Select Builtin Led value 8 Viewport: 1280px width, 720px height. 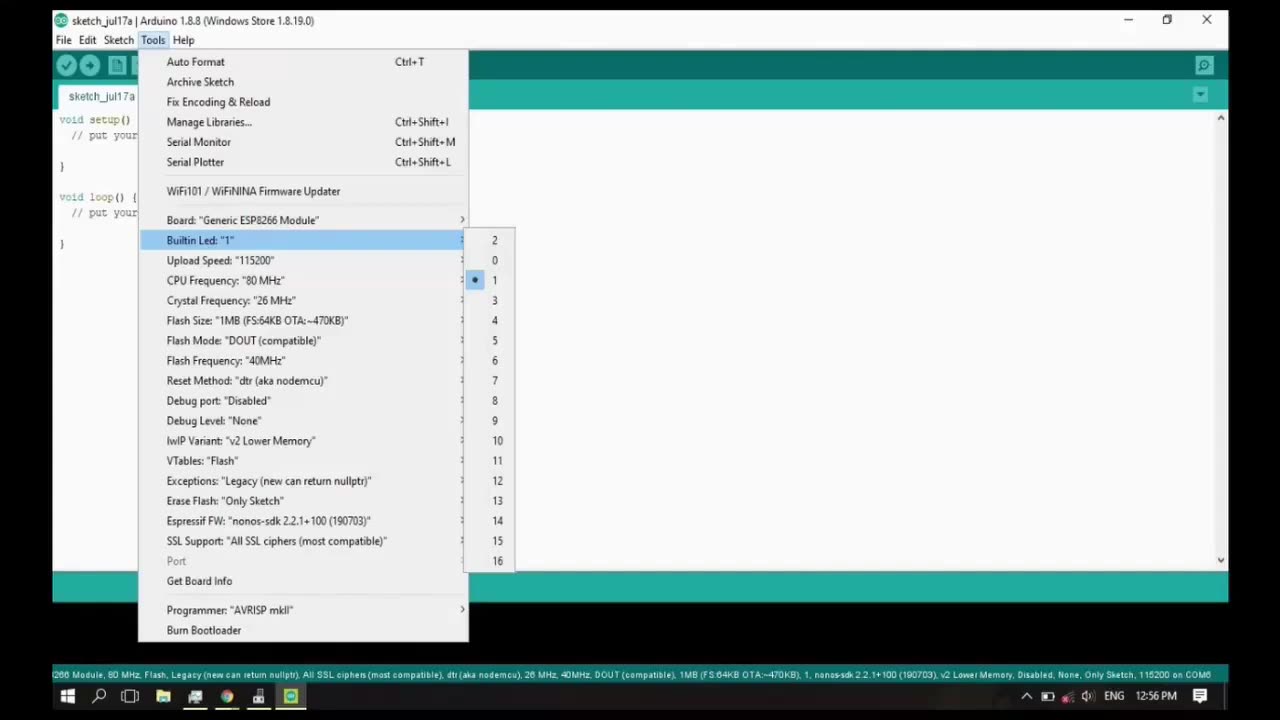pos(490,400)
